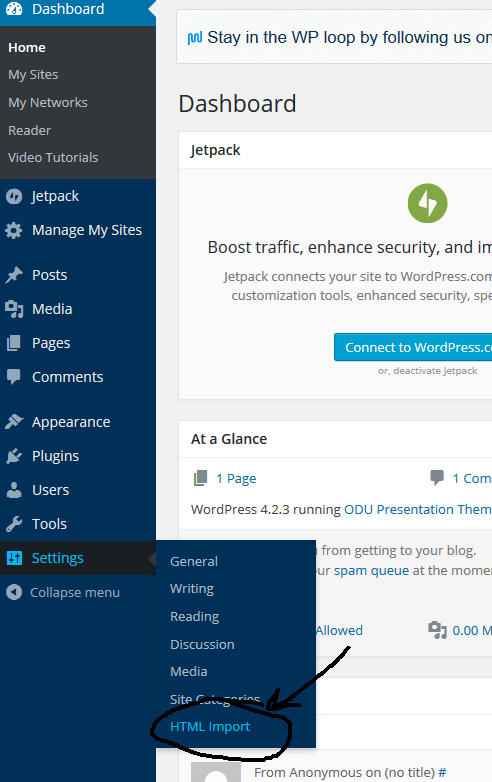Screen dimensions: 492x782
Task: Select Media in Settings flyout
Action: [x=188, y=671]
